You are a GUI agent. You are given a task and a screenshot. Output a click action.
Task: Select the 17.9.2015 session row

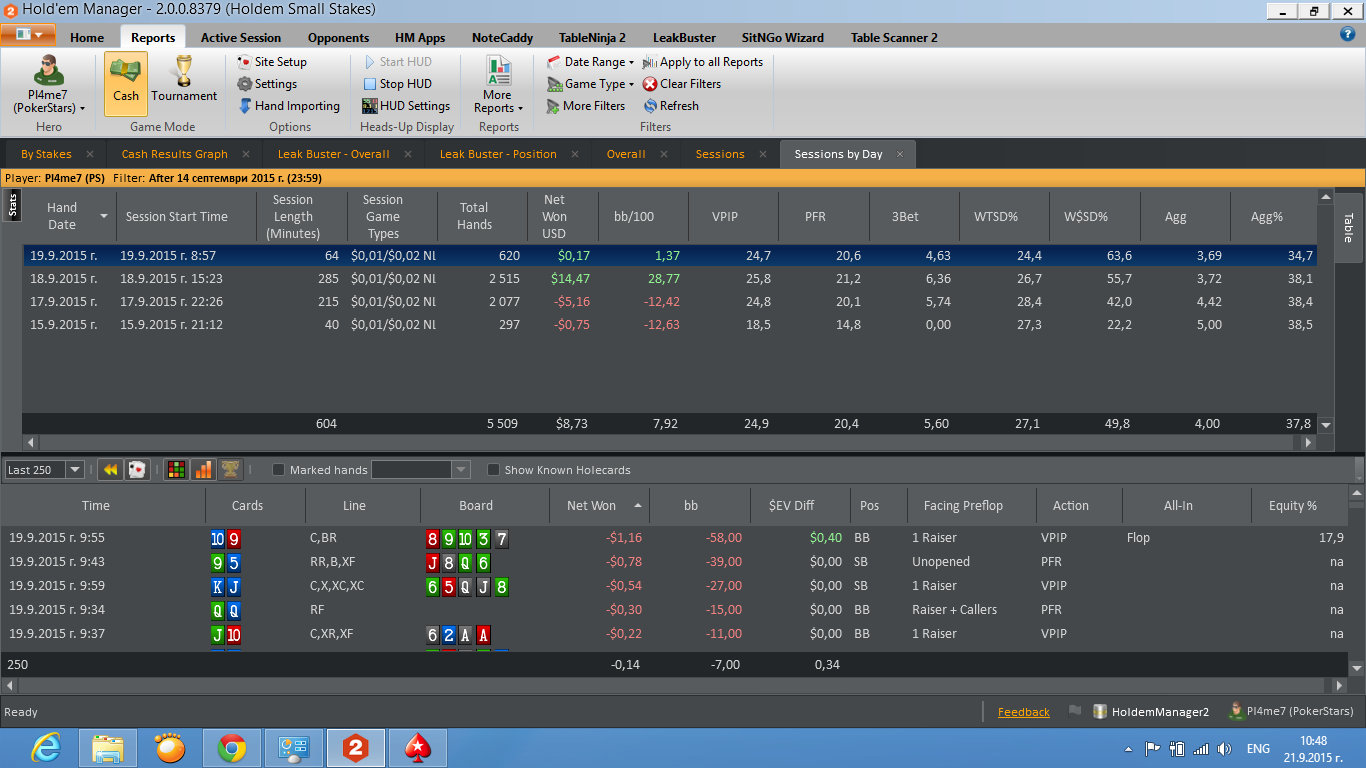pos(669,301)
